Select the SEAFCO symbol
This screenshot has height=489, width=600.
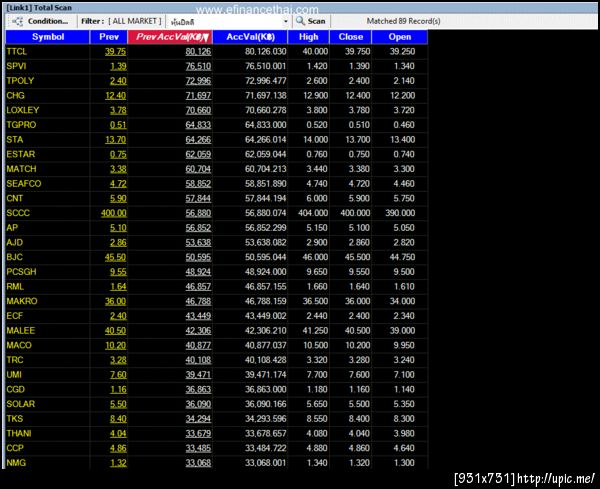(x=24, y=184)
